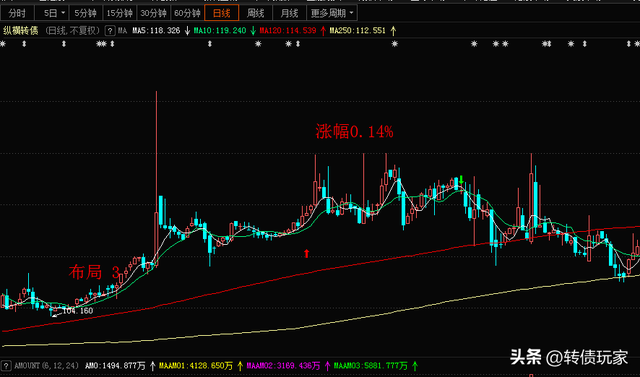640x377 pixels.
Task: Select the MA5:118.326 value
Action: coord(156,31)
